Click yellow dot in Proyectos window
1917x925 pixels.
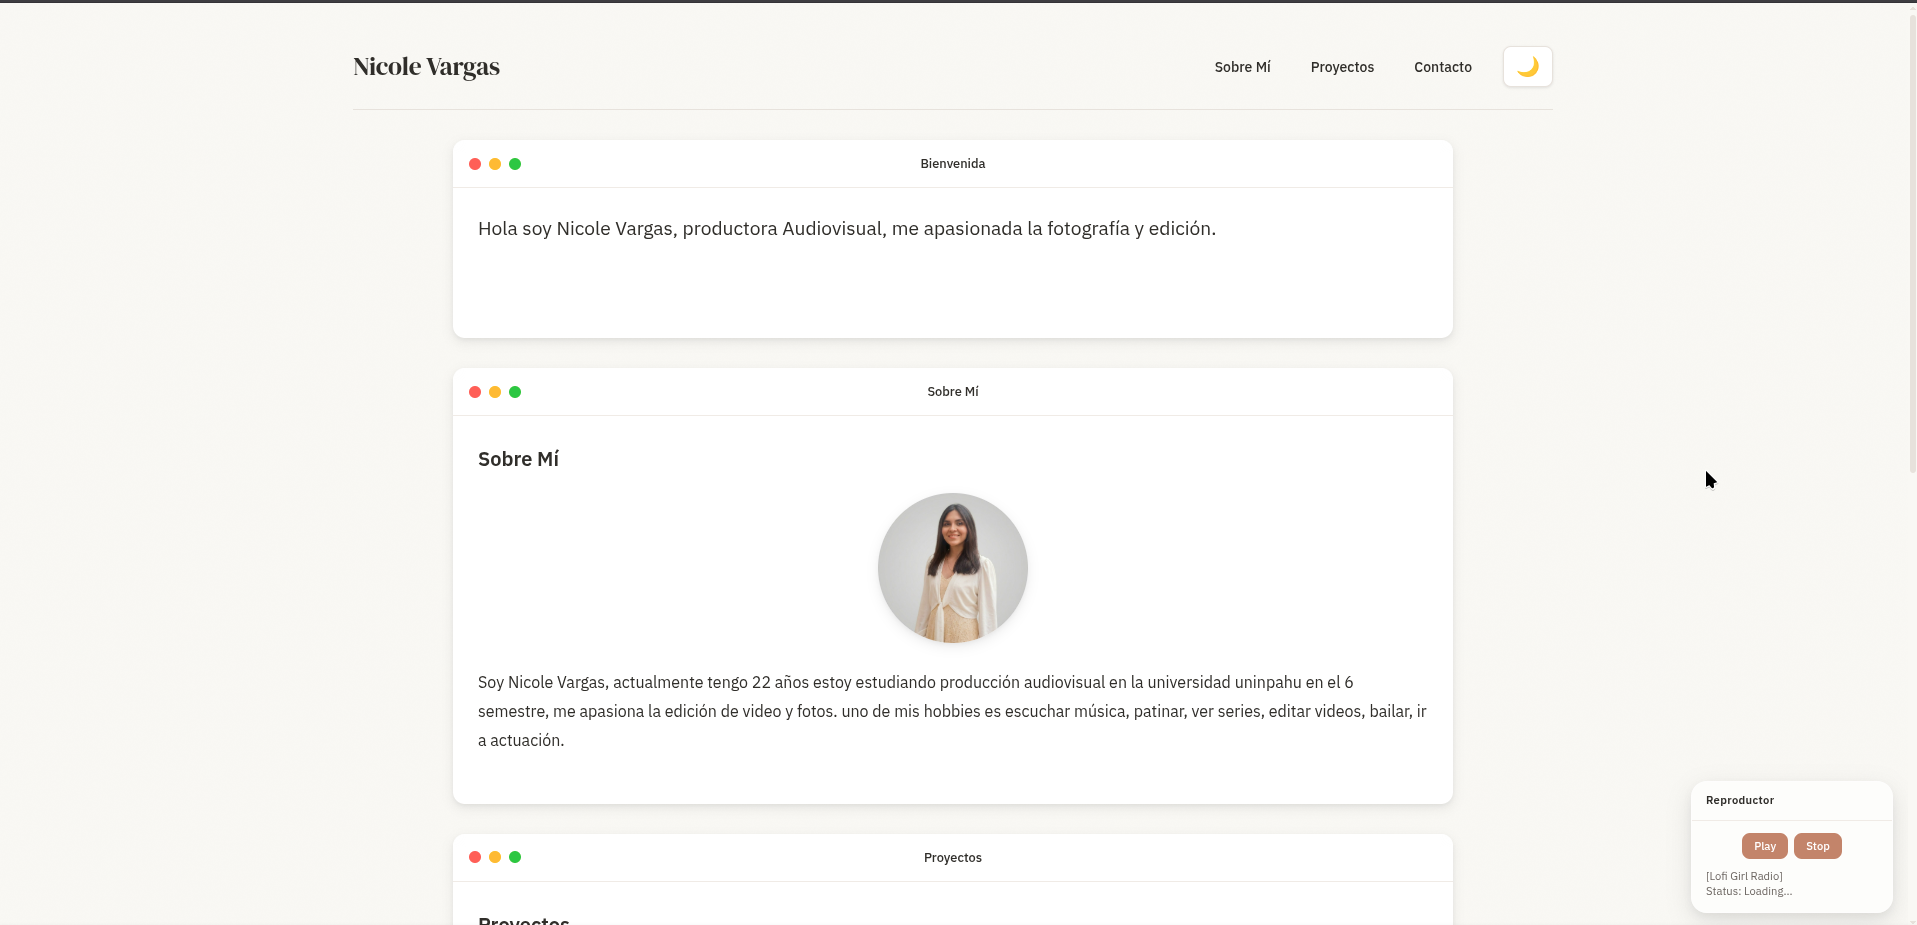(495, 857)
